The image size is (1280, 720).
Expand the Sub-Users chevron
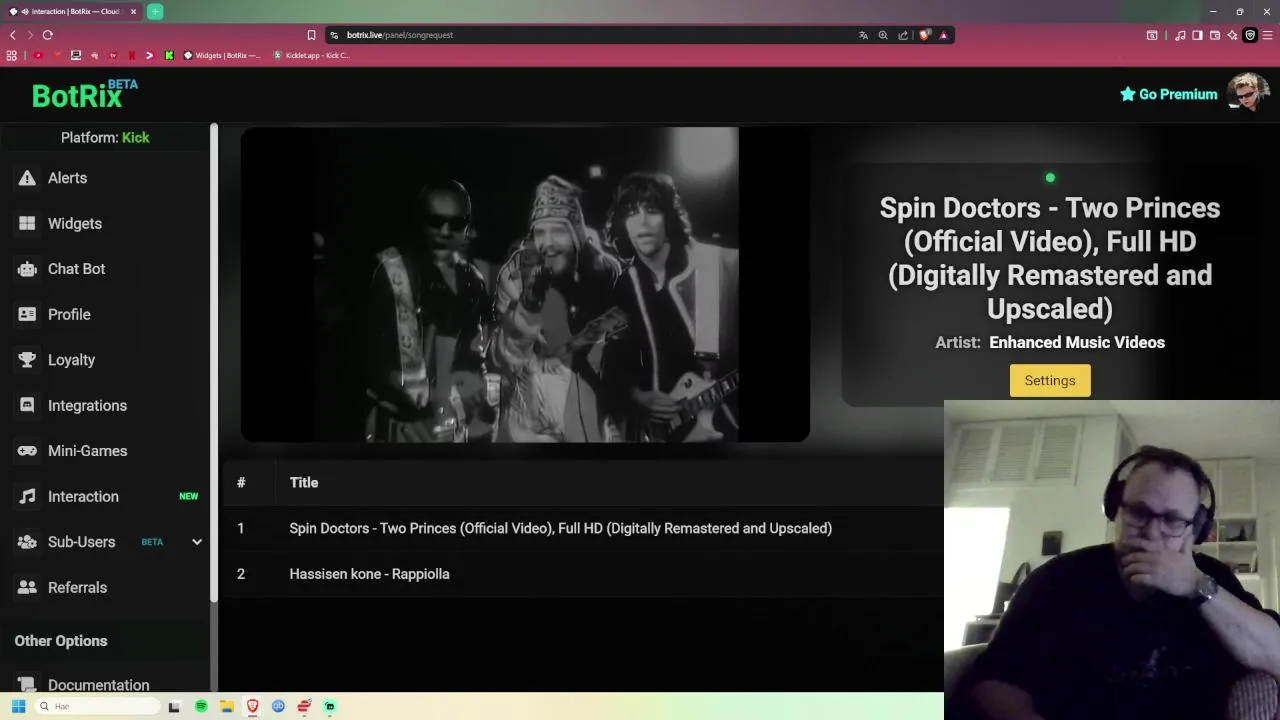197,542
